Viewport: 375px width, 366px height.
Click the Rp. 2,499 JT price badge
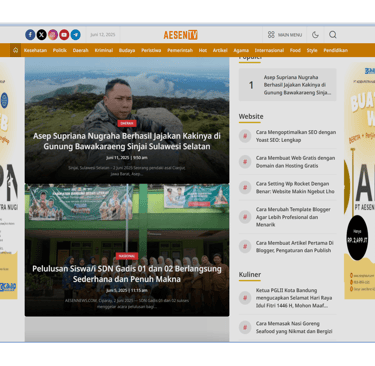click(357, 238)
